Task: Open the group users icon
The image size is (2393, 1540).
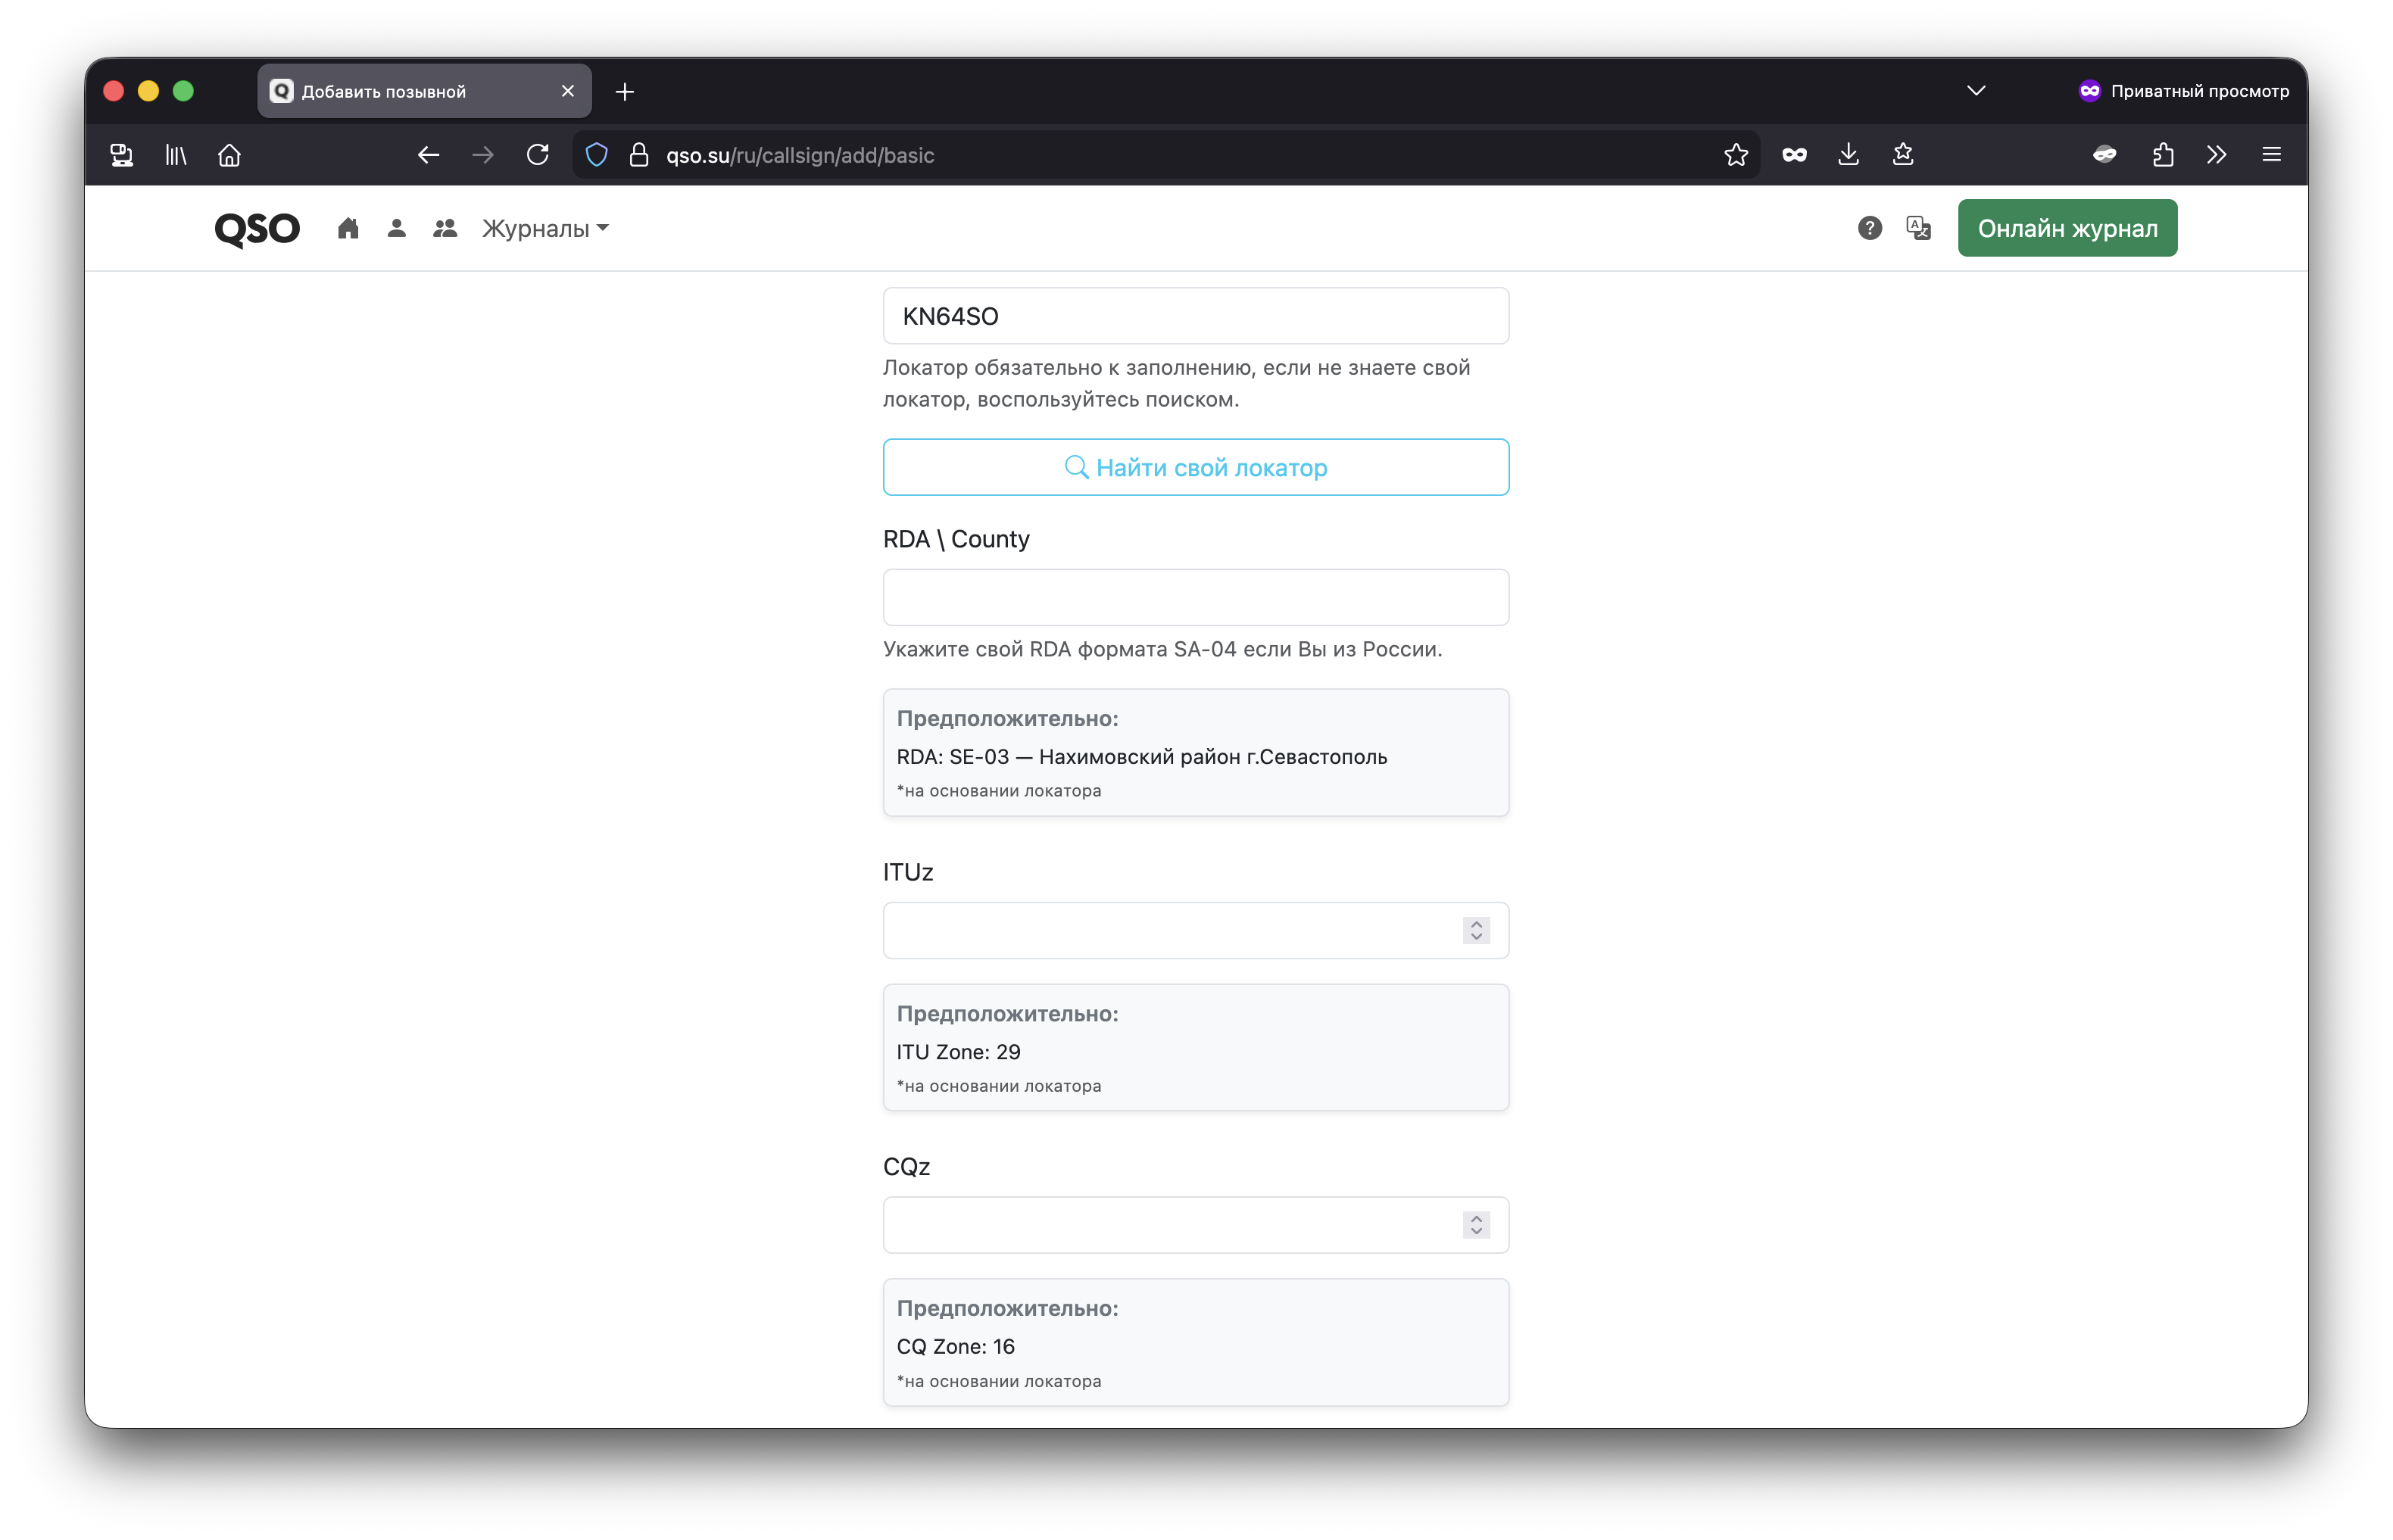Action: [445, 228]
